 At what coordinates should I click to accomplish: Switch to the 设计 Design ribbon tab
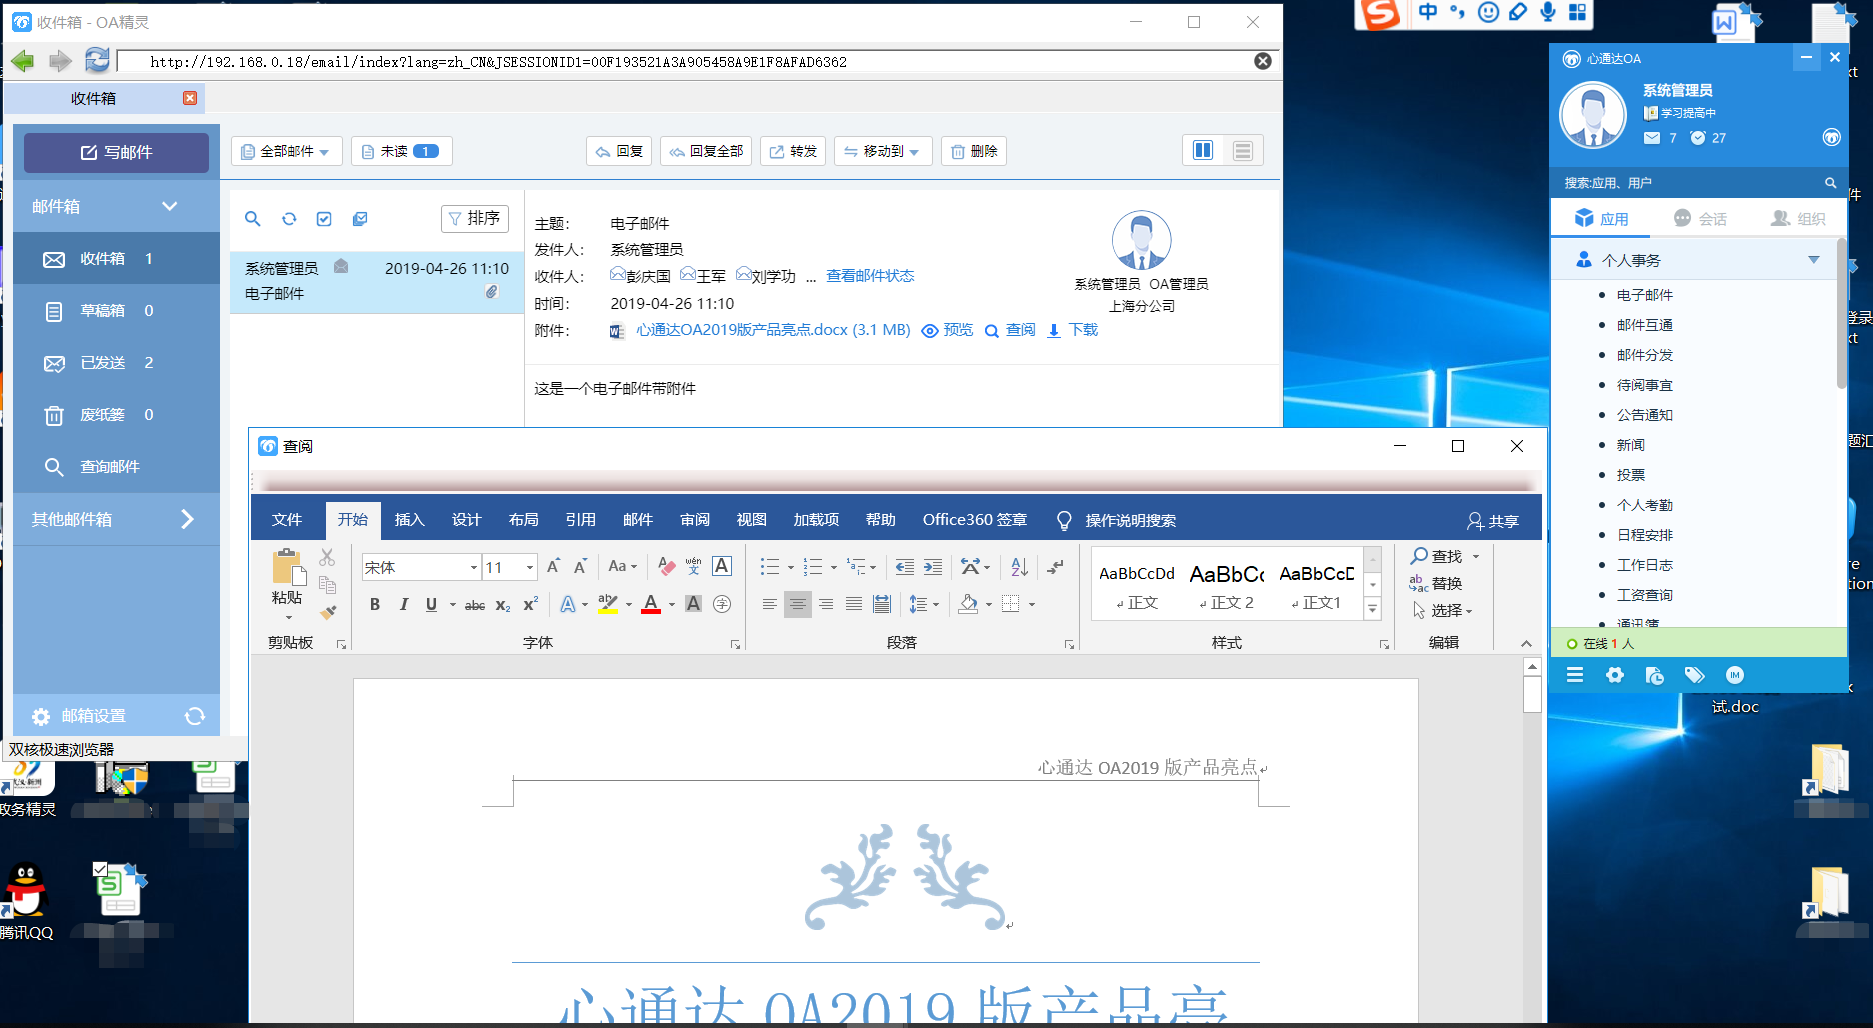[x=467, y=520]
